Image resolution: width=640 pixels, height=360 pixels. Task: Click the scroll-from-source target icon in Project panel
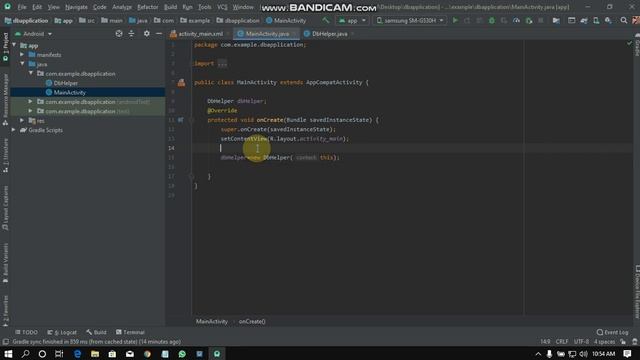tap(119, 34)
